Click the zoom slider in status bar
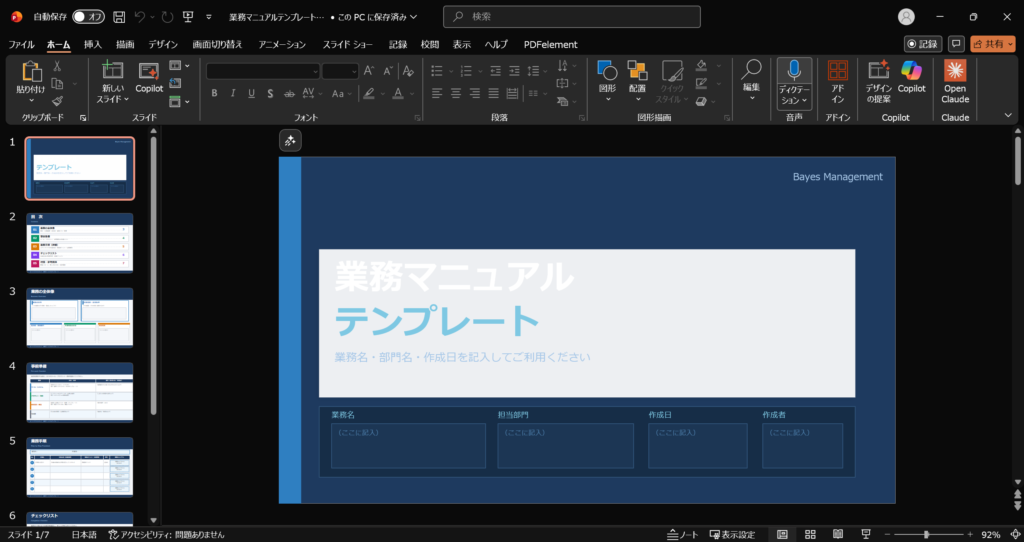 coord(925,535)
